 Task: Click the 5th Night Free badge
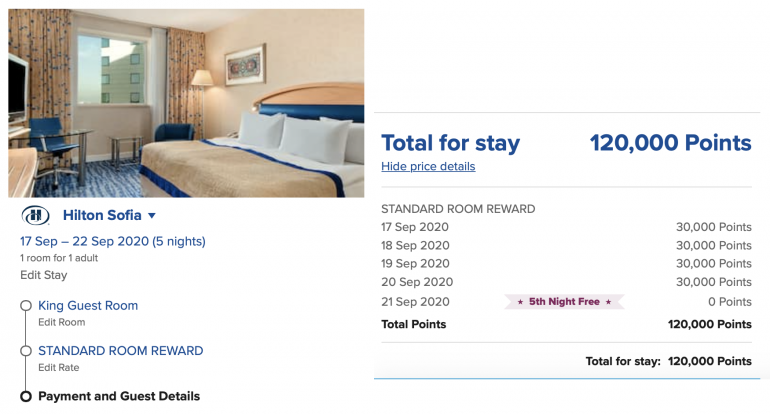(x=564, y=301)
